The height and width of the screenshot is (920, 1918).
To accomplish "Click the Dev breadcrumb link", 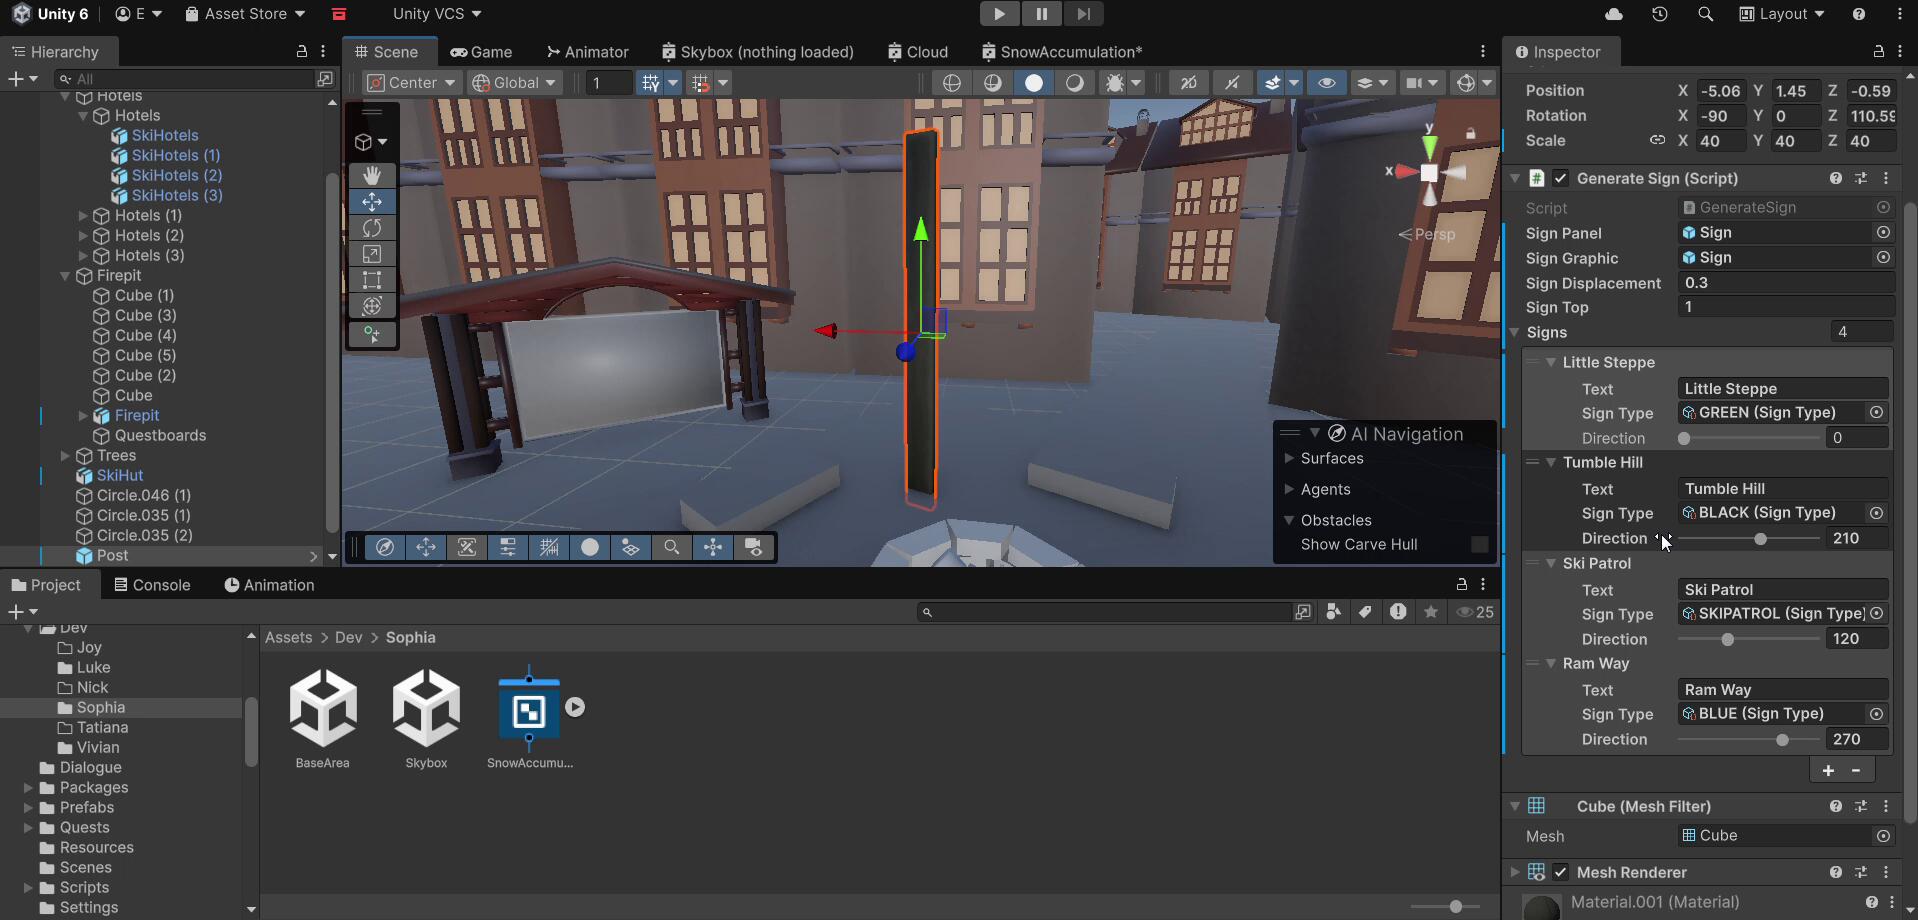I will pos(348,637).
